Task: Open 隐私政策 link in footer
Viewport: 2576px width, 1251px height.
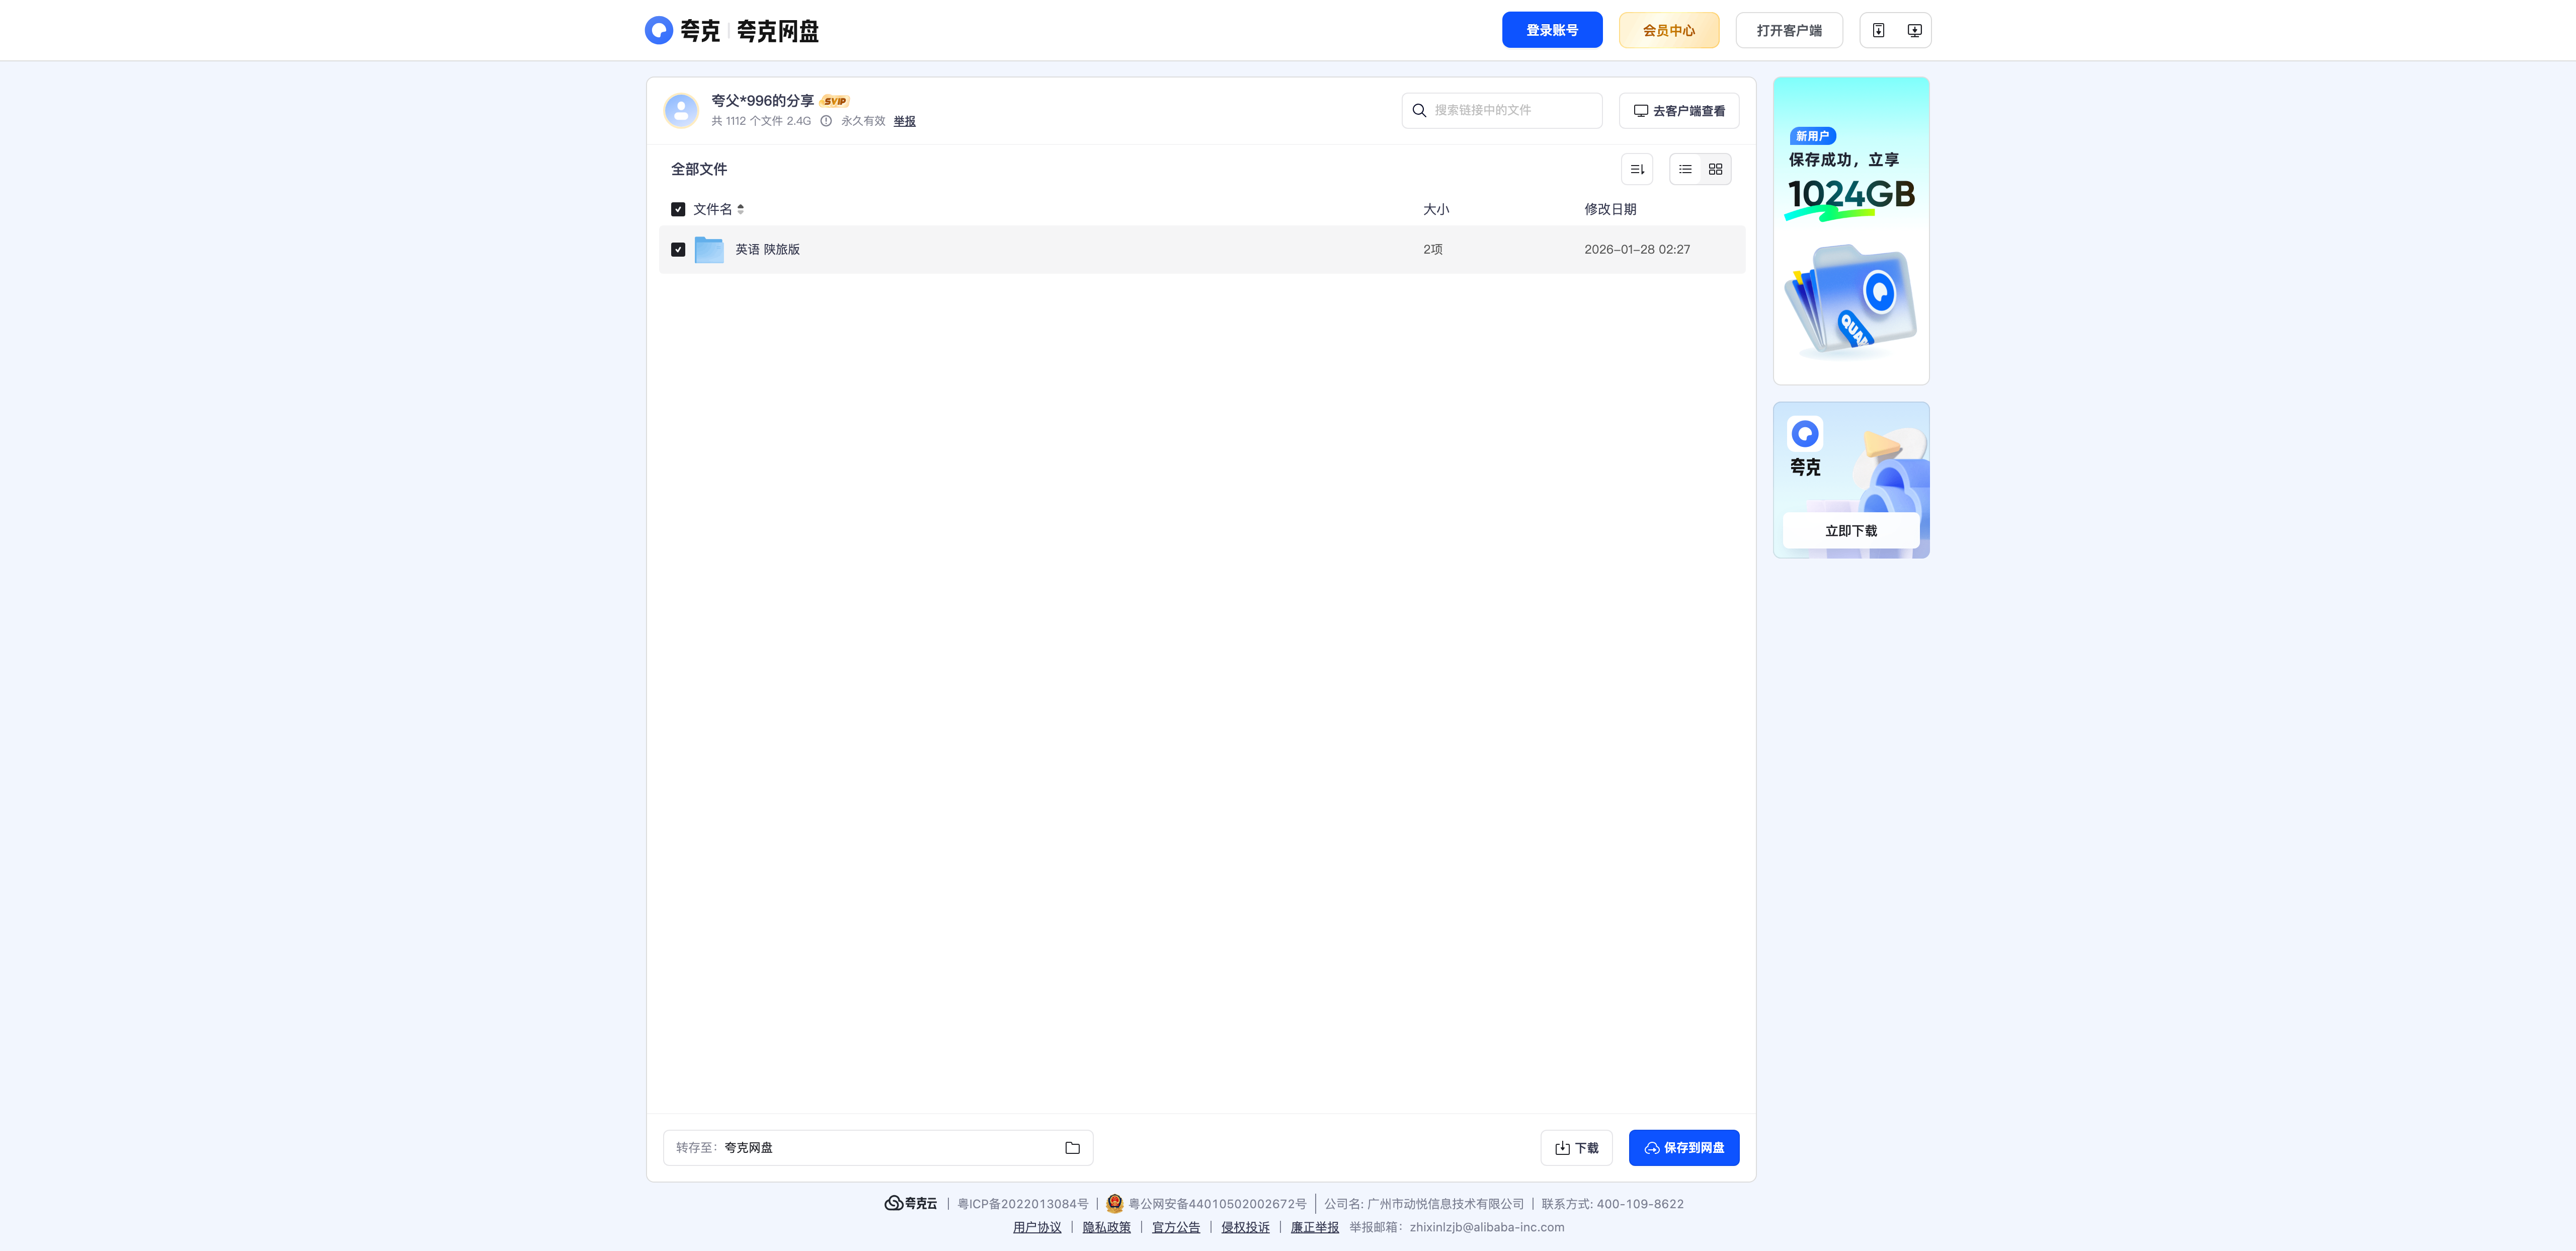Action: pos(1106,1227)
